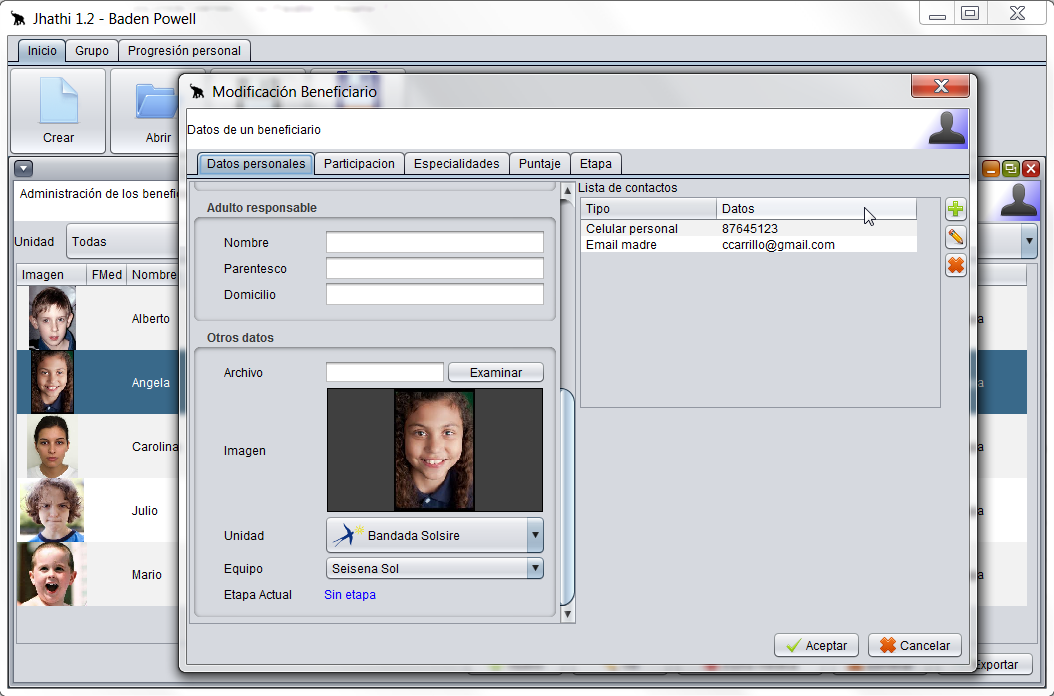Open the Puntaje tab

click(539, 163)
